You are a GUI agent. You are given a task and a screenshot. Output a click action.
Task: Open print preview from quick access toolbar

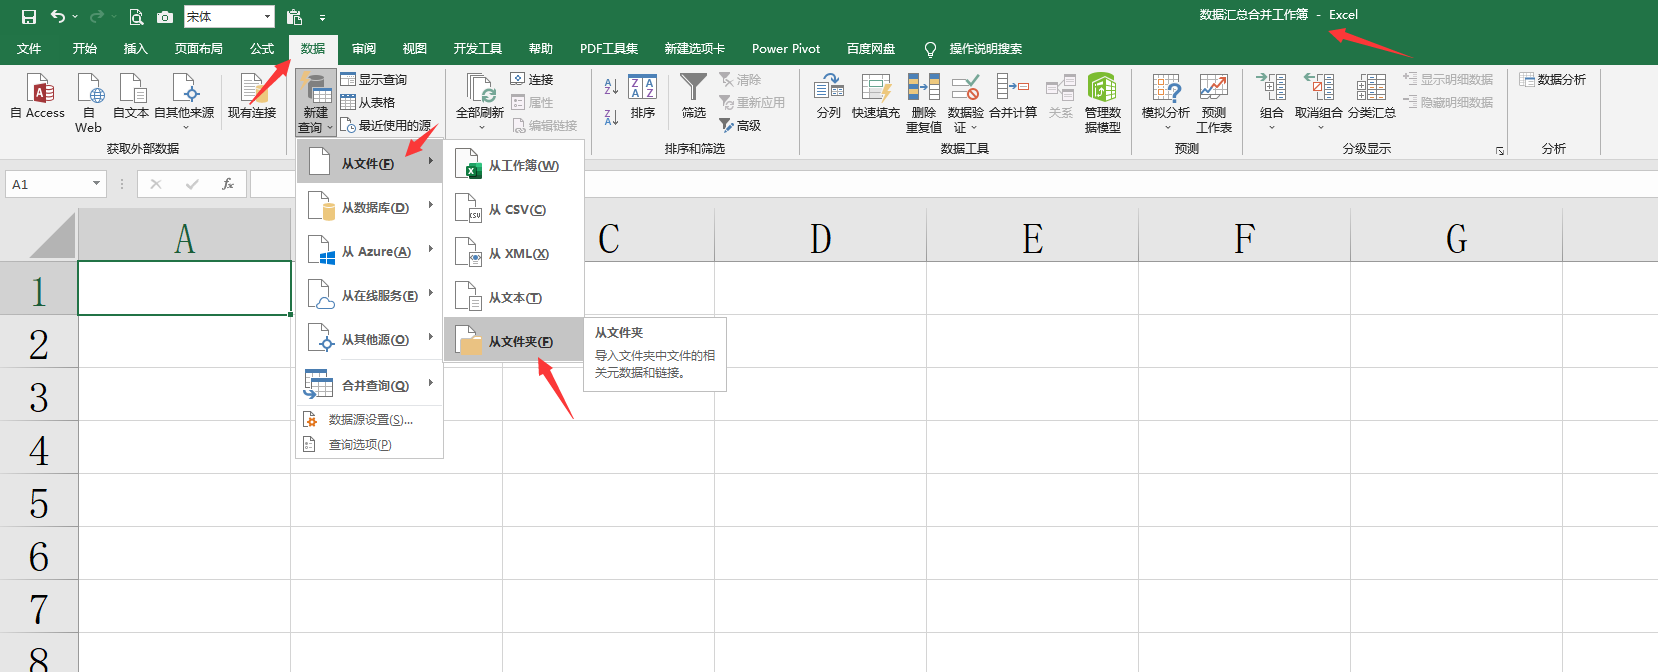[x=136, y=17]
